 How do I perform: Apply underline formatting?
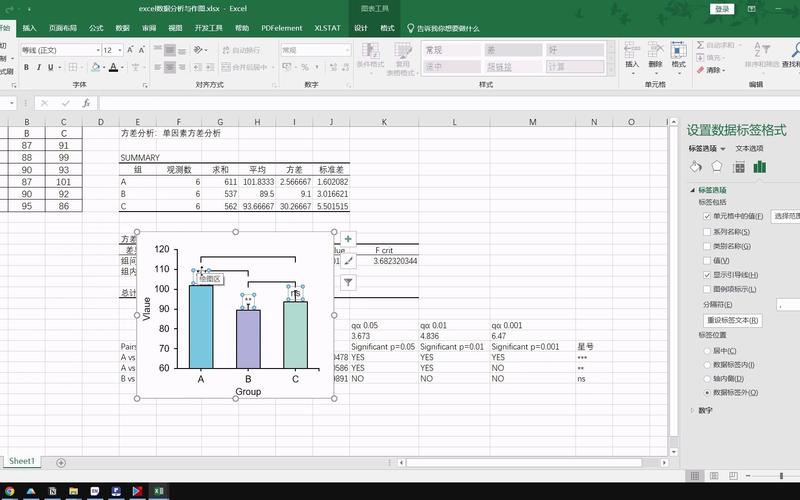pos(51,67)
